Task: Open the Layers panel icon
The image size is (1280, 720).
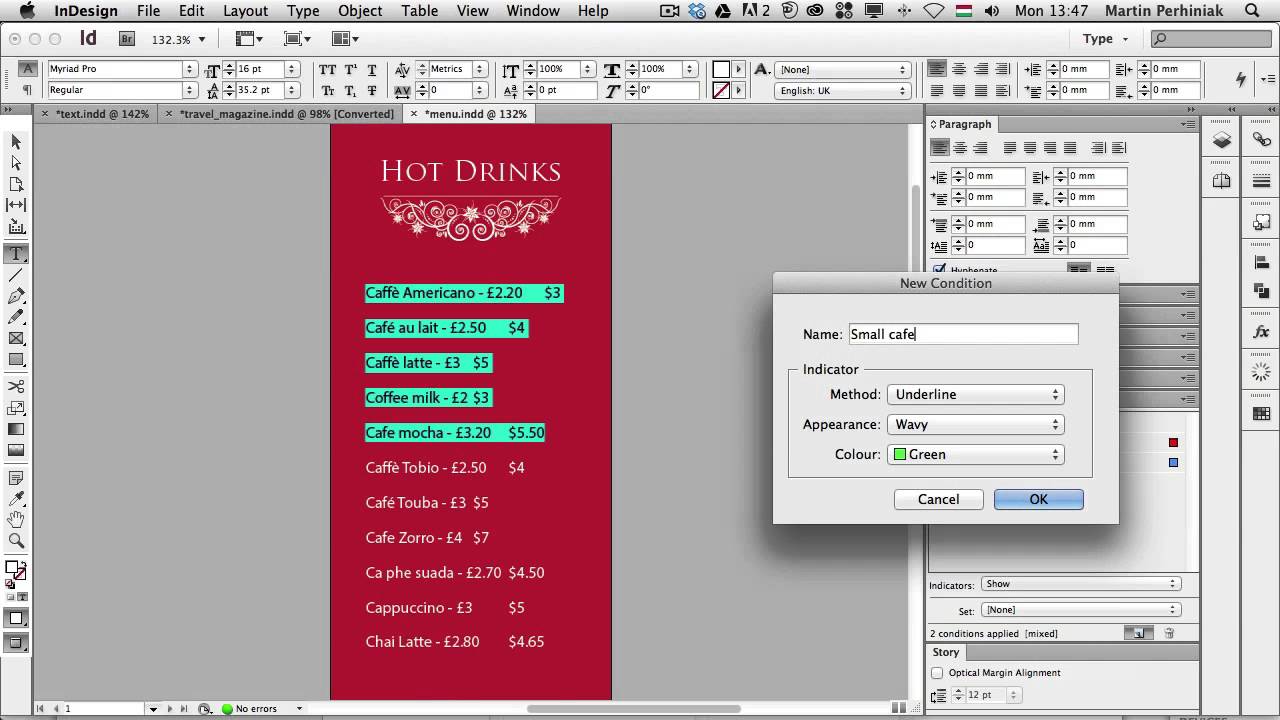Action: [1222, 141]
